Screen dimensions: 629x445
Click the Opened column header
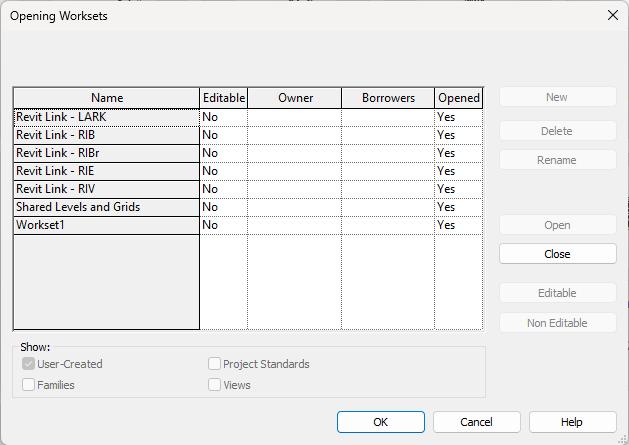459,98
